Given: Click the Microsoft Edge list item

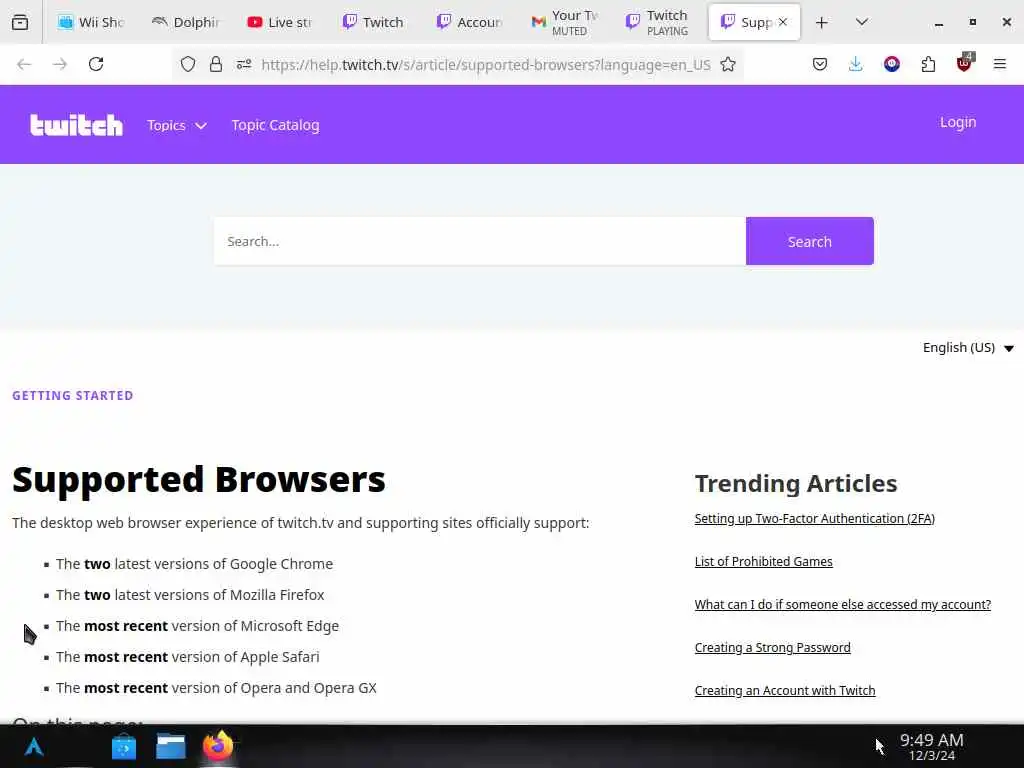Looking at the screenshot, I should [197, 626].
